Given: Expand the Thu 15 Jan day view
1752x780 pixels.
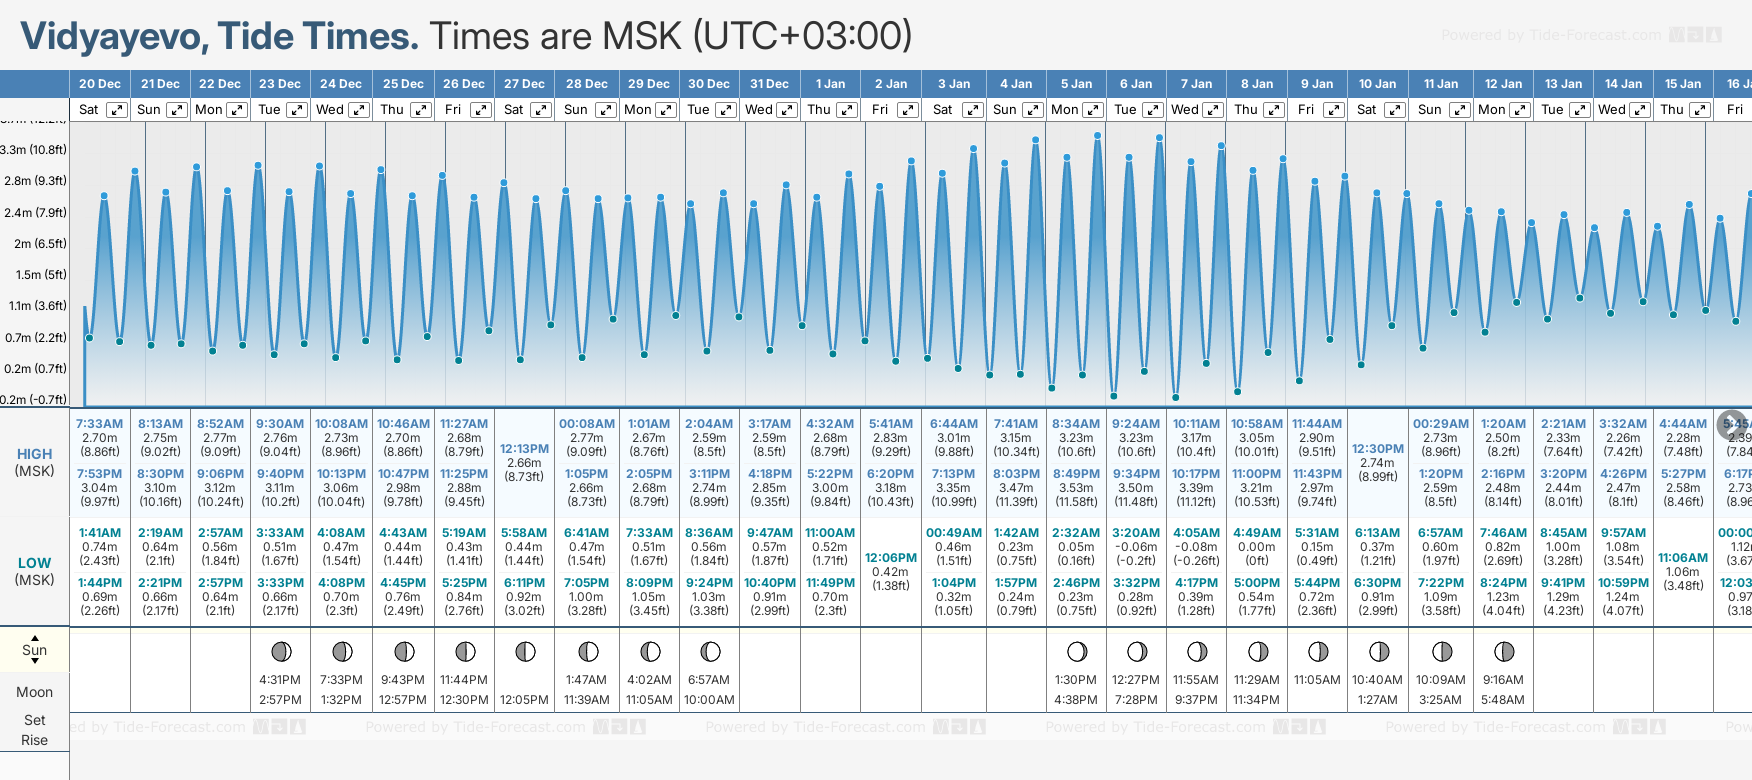Looking at the screenshot, I should (x=1699, y=110).
